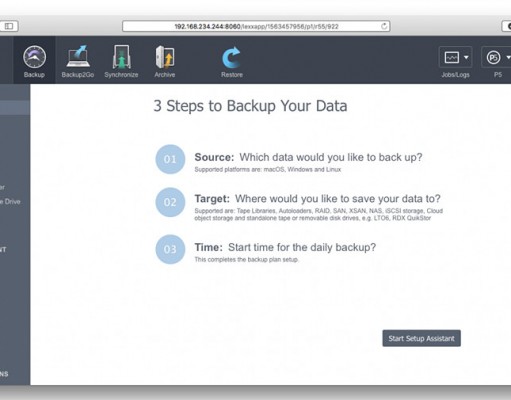The height and width of the screenshot is (400, 511).
Task: Select the 02 Target step circle
Action: tap(170, 202)
